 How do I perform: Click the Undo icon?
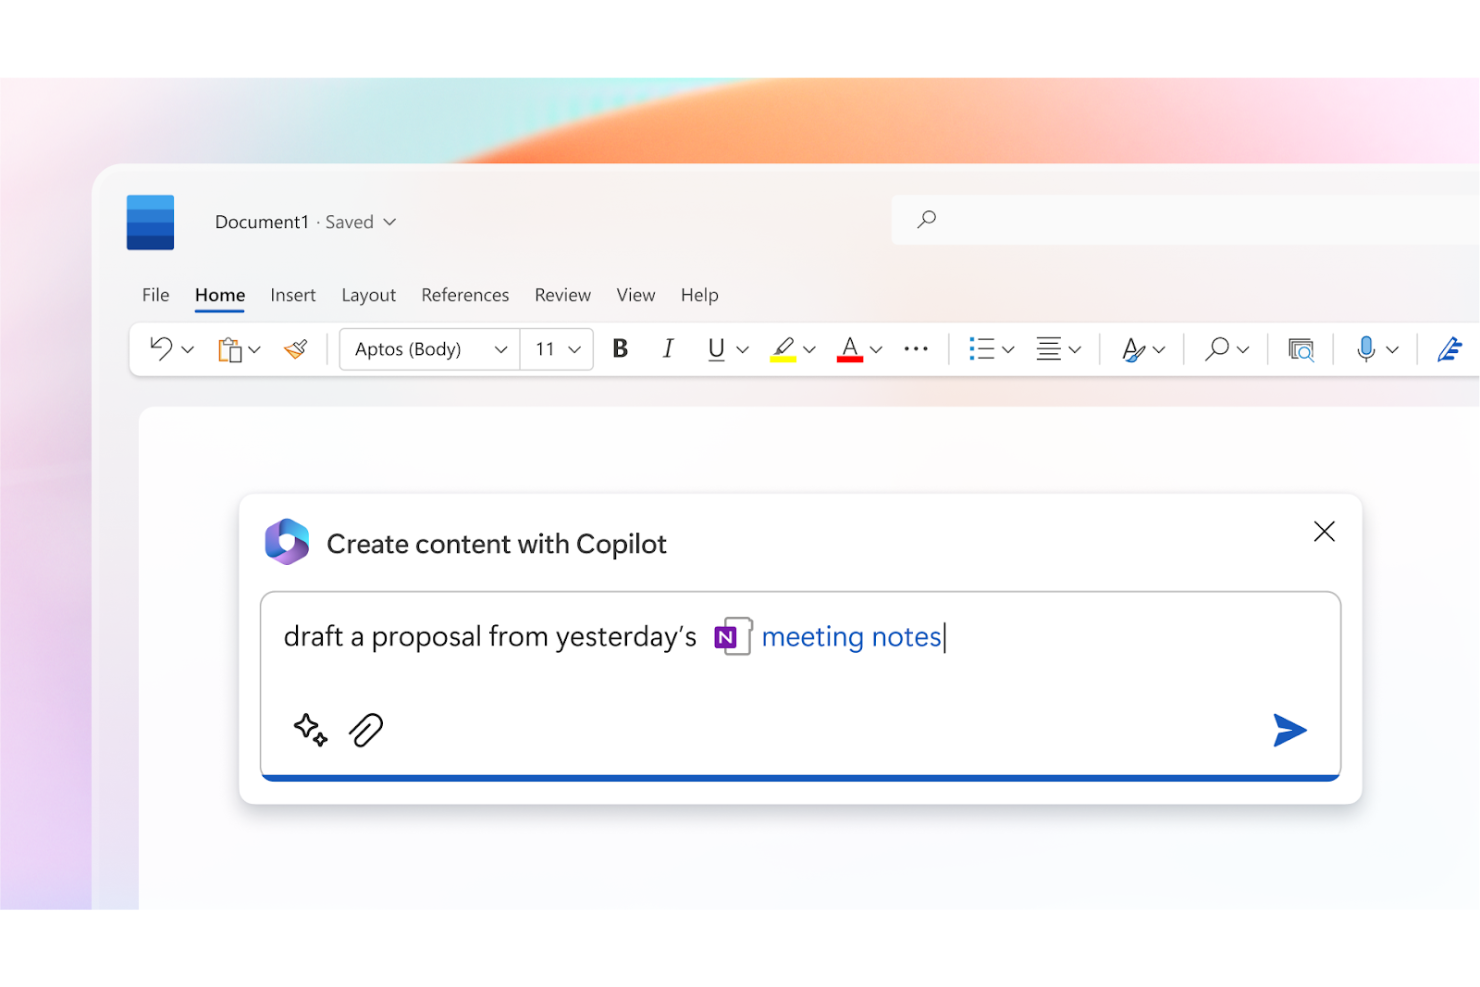pos(160,348)
